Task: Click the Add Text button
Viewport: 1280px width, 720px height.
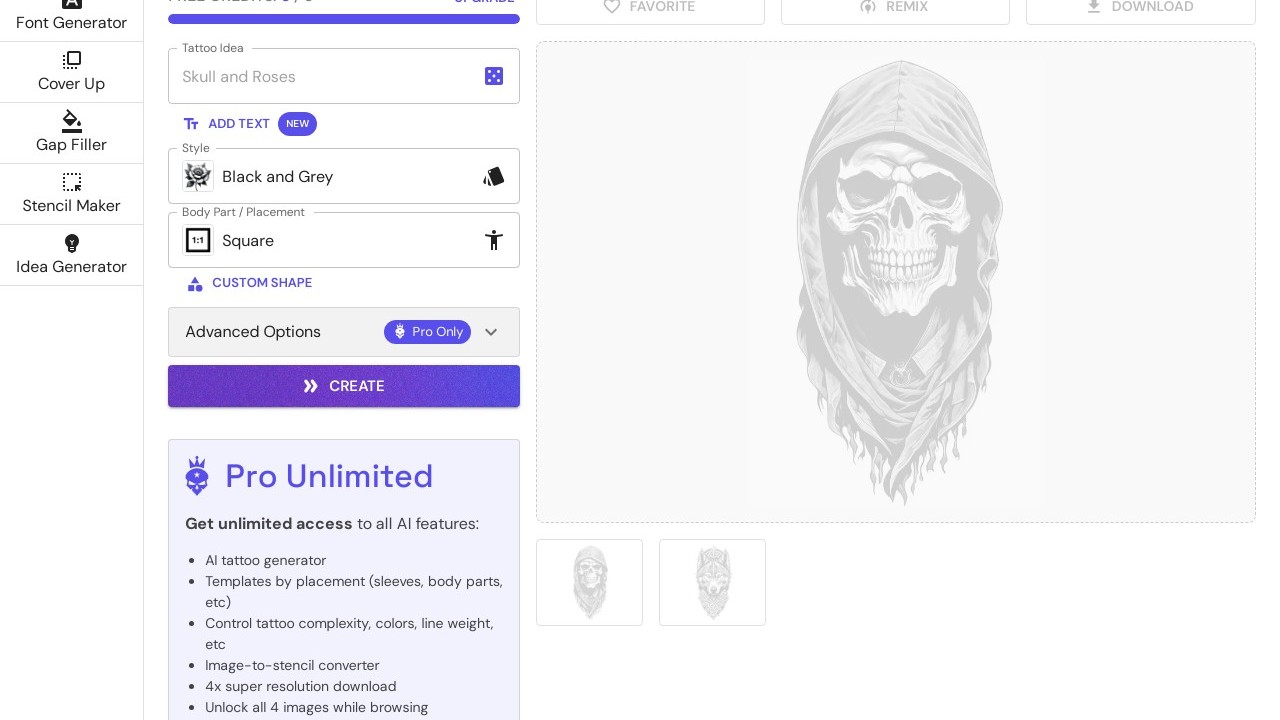Action: (227, 124)
